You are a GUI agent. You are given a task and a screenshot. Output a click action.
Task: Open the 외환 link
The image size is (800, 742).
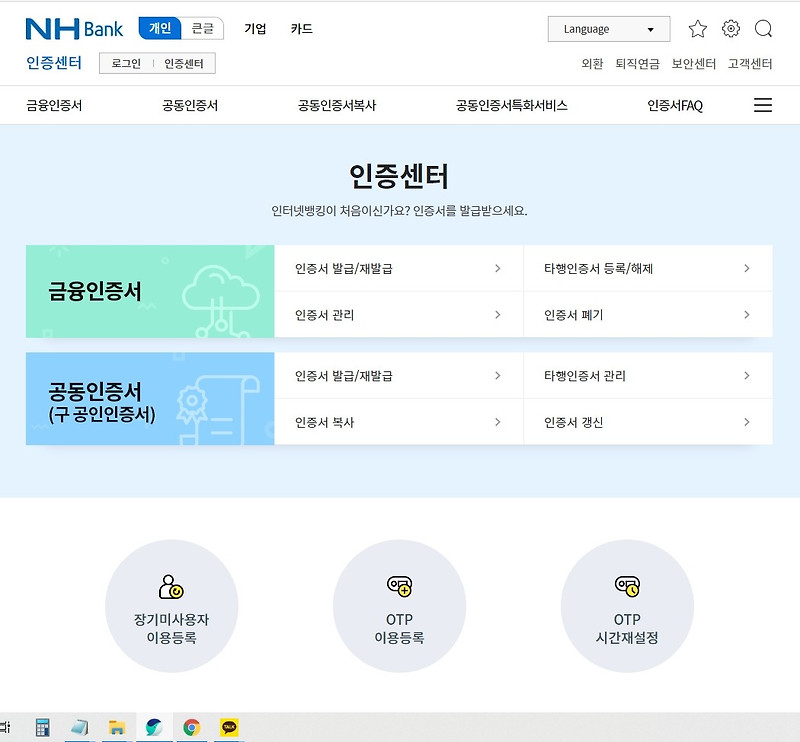(592, 64)
